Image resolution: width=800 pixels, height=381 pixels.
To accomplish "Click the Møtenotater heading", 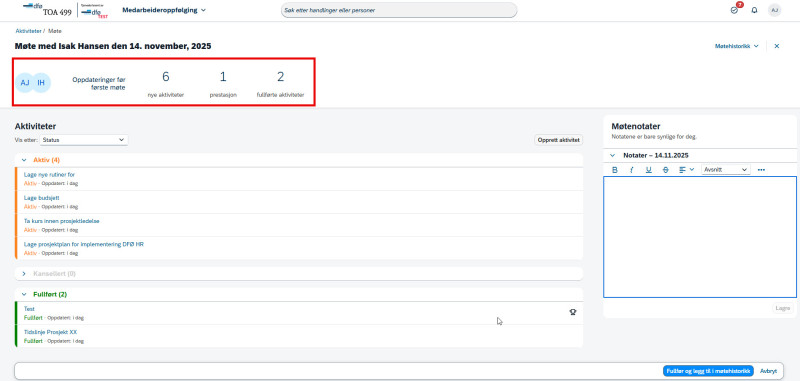I will 636,126.
